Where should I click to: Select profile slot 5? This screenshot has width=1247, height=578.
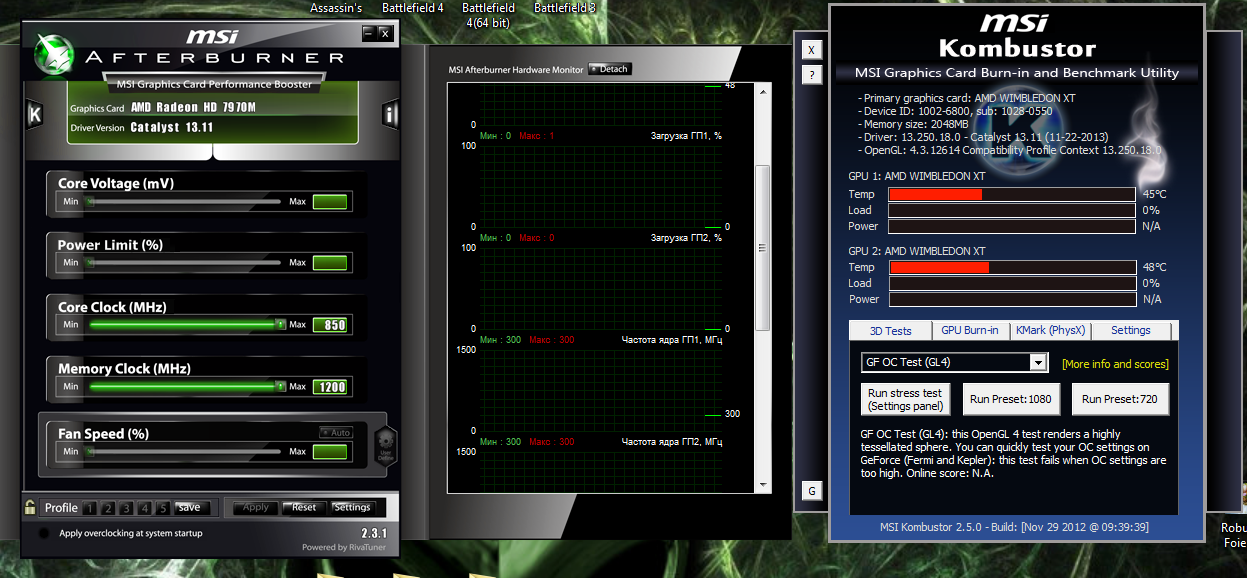coord(163,508)
